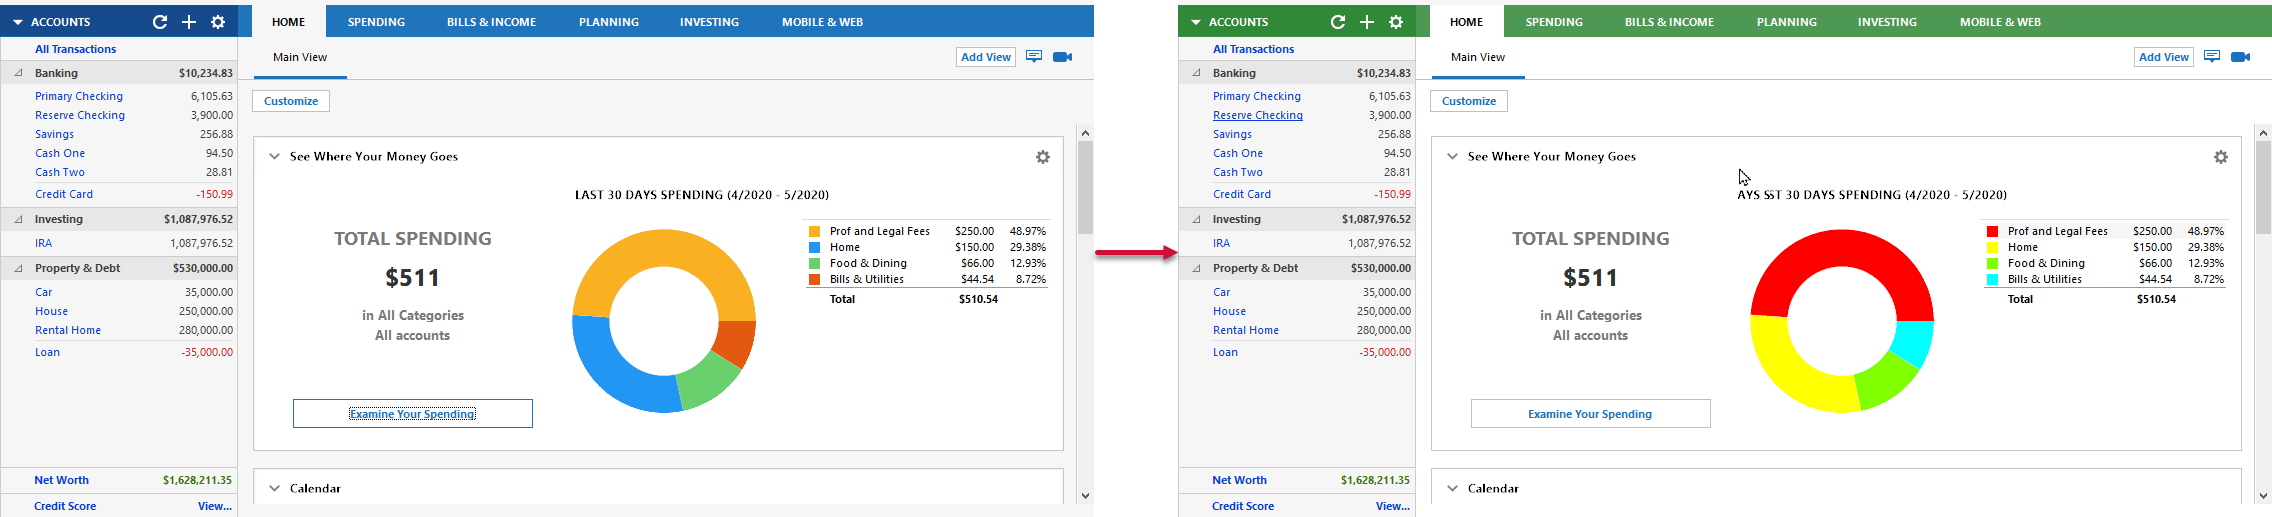
Task: Collapse Investing group in green-themed sidebar
Action: pos(1196,219)
